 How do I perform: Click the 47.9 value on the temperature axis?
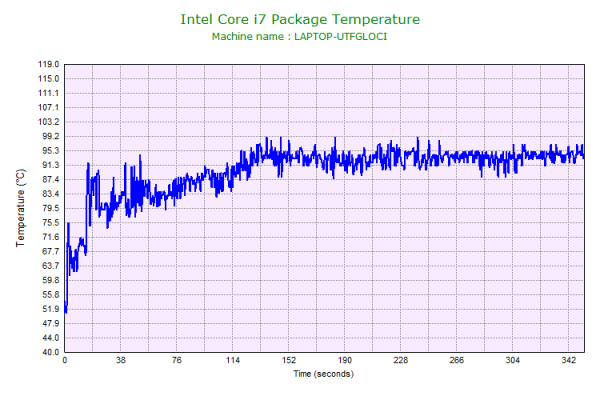point(51,323)
